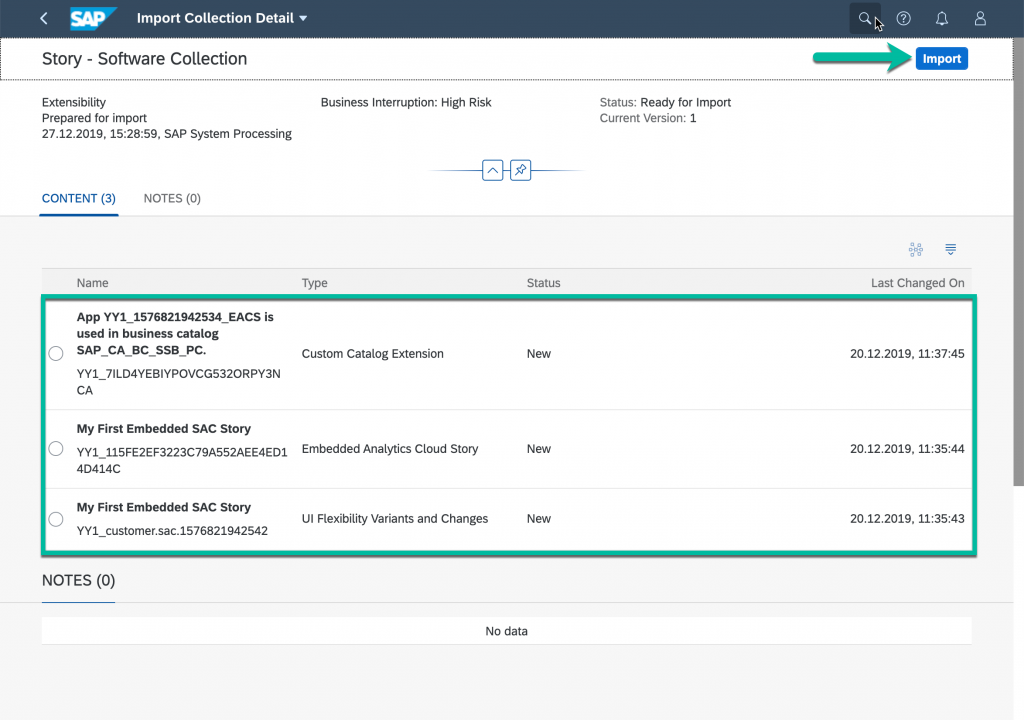Collapse the header with the up chevron

point(492,171)
